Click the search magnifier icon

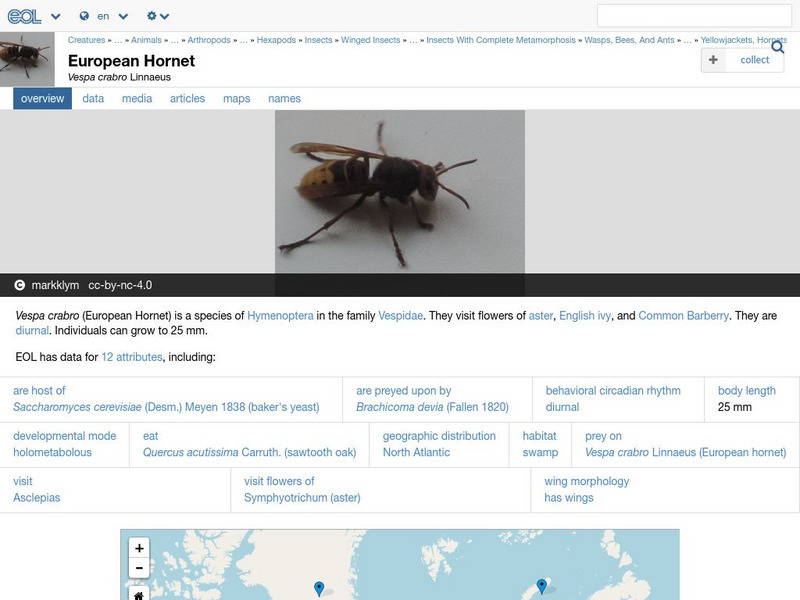777,47
